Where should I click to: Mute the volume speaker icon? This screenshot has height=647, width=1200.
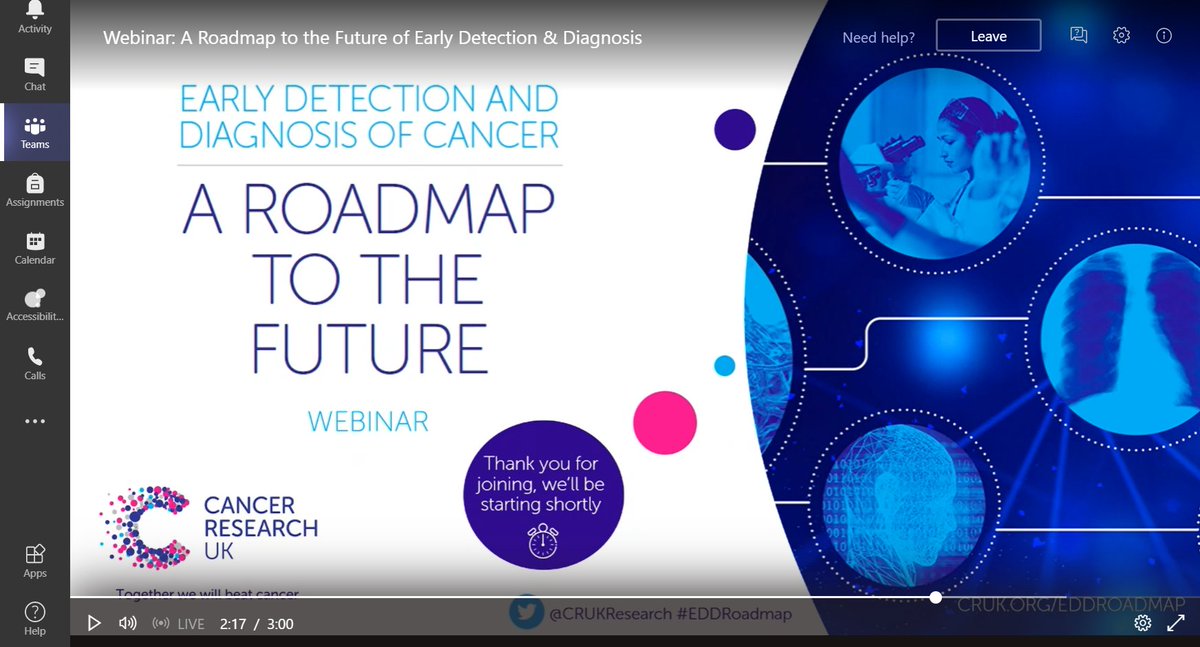point(127,623)
